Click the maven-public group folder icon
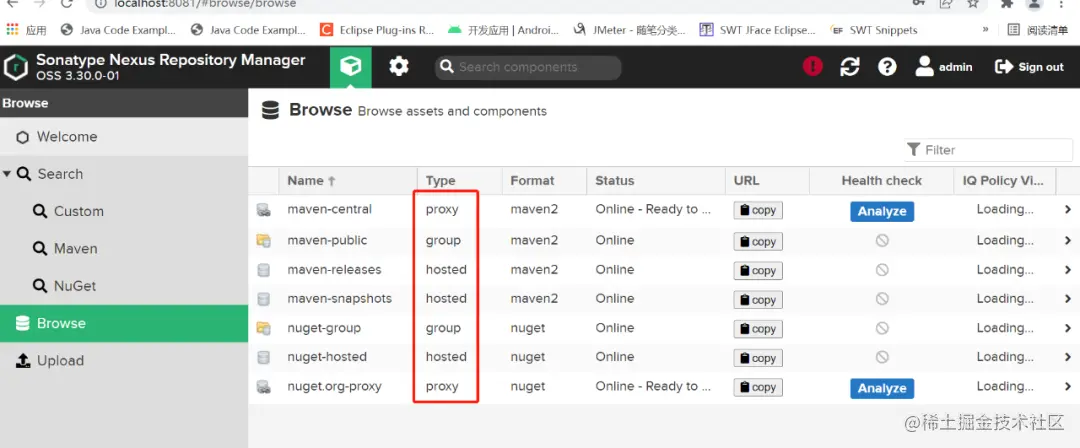The height and width of the screenshot is (448, 1080). (263, 241)
